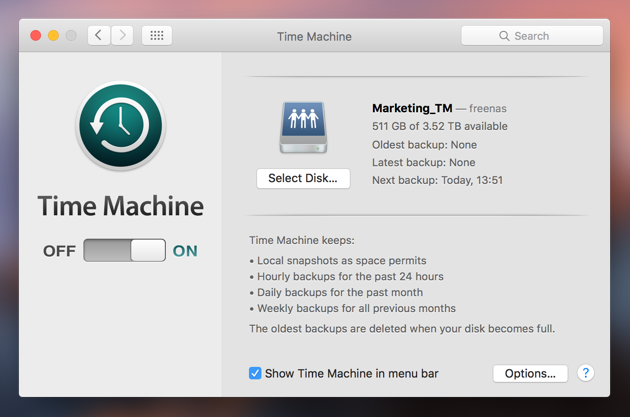The width and height of the screenshot is (630, 417).
Task: Click Local snapshots as space permits line
Action: click(342, 260)
